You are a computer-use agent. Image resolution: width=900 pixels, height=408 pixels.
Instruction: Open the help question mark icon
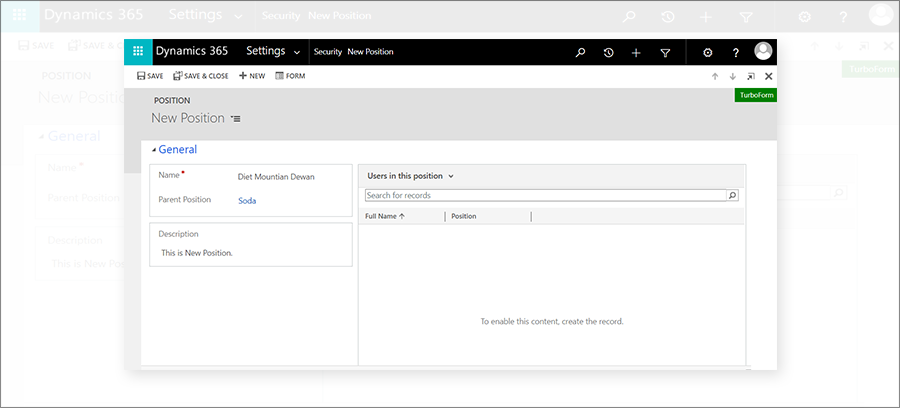coord(736,52)
